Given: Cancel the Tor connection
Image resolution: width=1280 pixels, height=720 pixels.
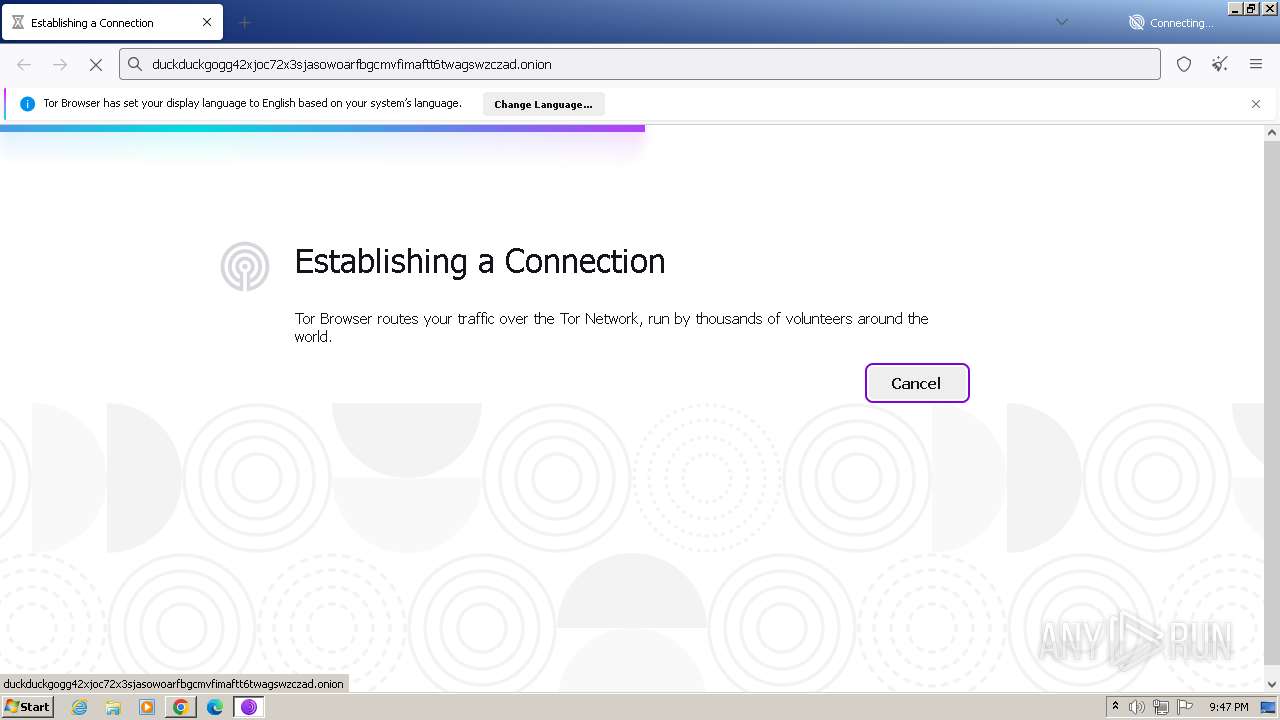Looking at the screenshot, I should pos(917,383).
